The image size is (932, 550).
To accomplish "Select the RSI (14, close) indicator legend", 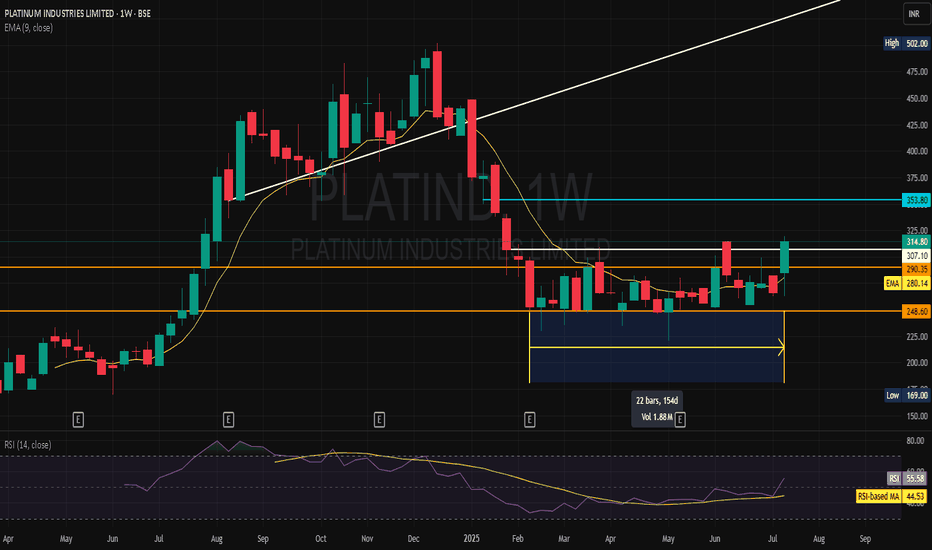I will pos(27,445).
